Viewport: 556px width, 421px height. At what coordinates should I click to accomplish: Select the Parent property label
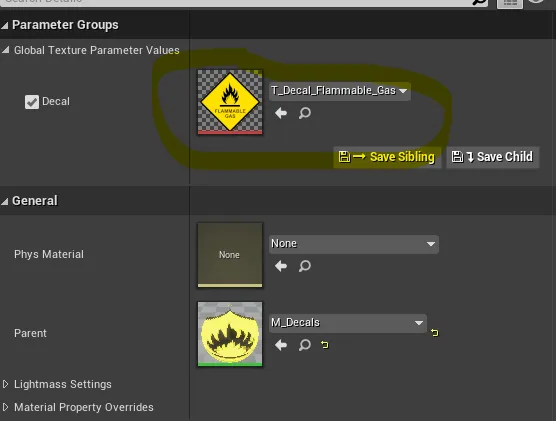click(x=30, y=333)
